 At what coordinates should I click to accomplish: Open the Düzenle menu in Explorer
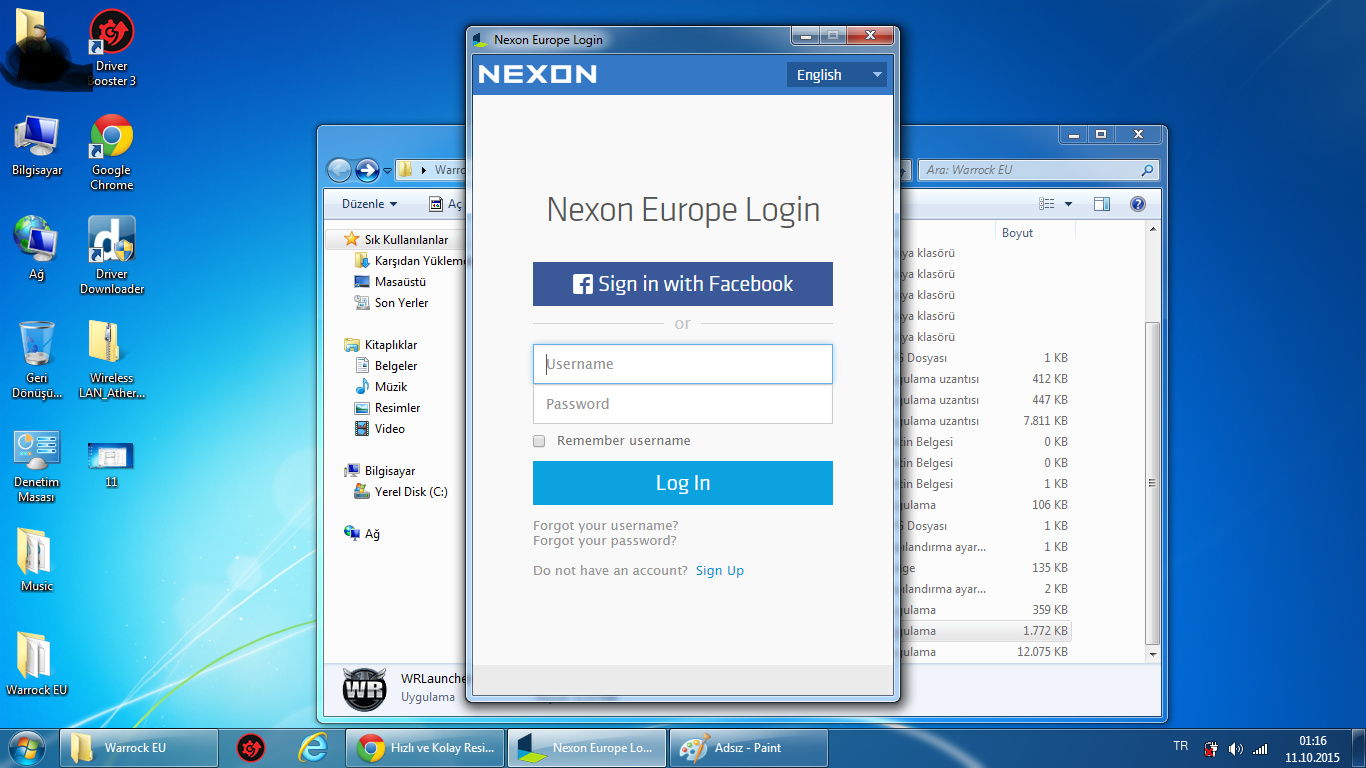(369, 204)
